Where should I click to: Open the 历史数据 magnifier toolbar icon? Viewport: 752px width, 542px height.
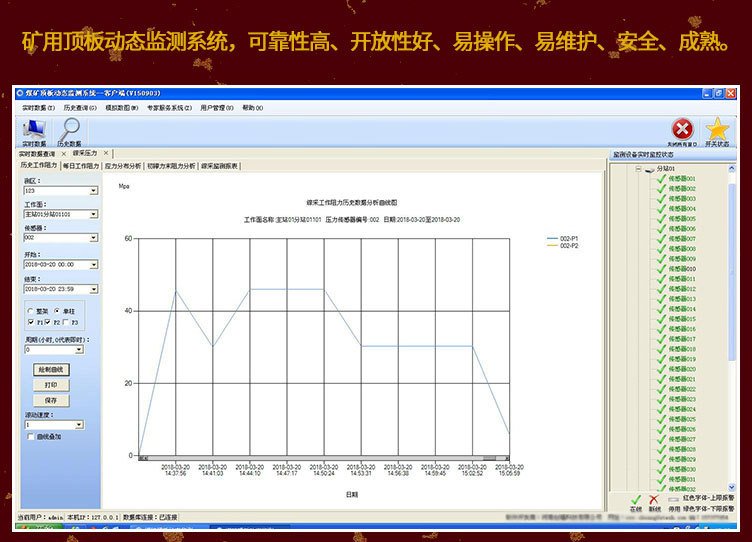pos(70,130)
